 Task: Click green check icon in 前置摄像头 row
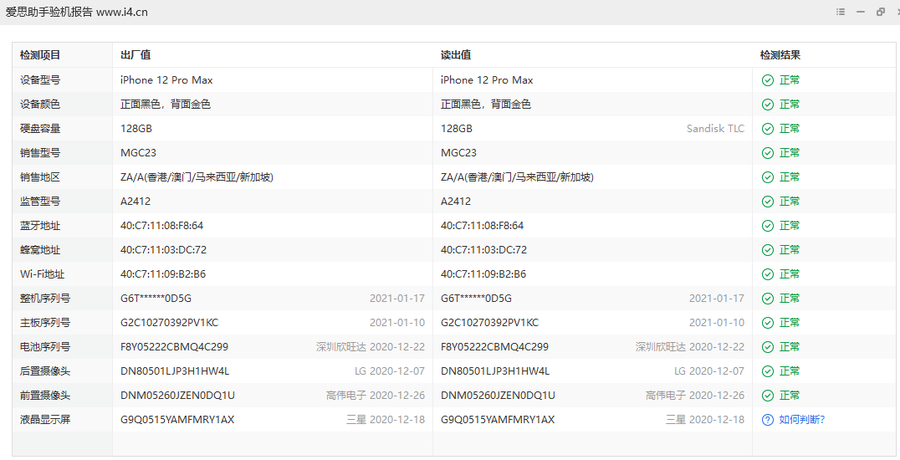(x=767, y=396)
